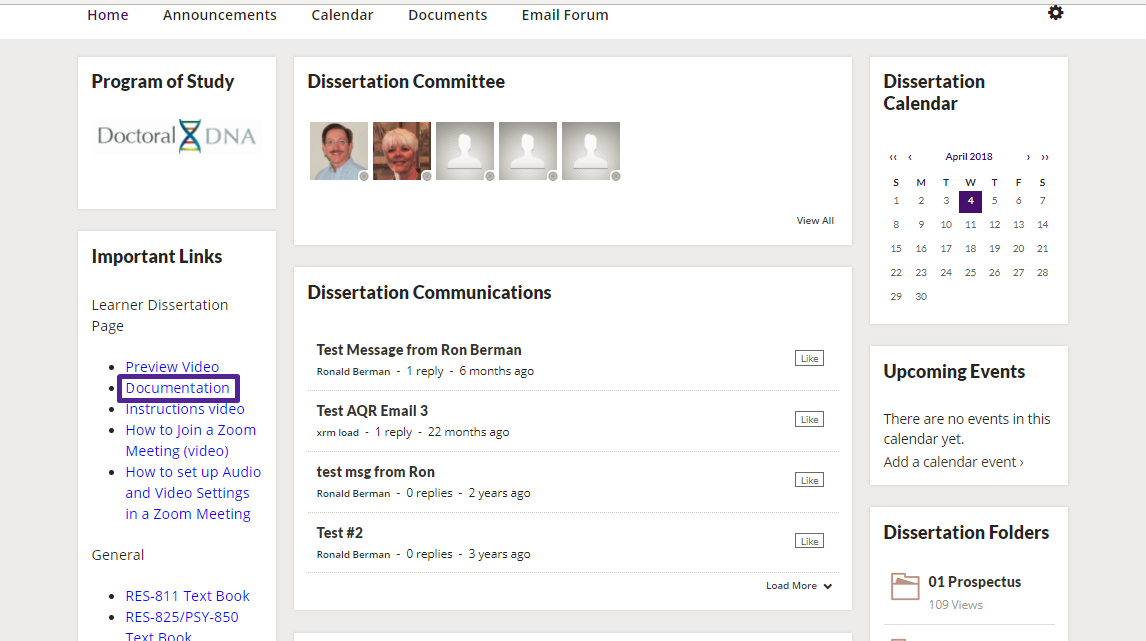The height and width of the screenshot is (641, 1146).
Task: Select highlighted April 4 in calendar
Action: pos(971,201)
